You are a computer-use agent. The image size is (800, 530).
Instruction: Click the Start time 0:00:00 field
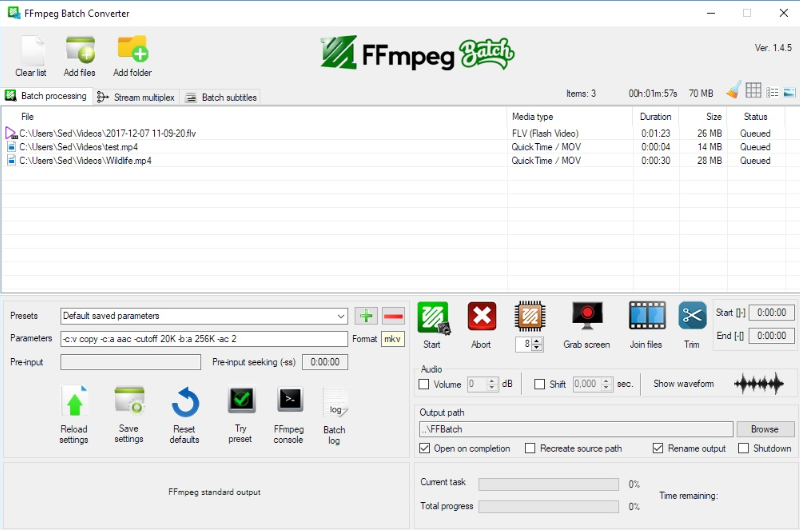pyautogui.click(x=771, y=313)
